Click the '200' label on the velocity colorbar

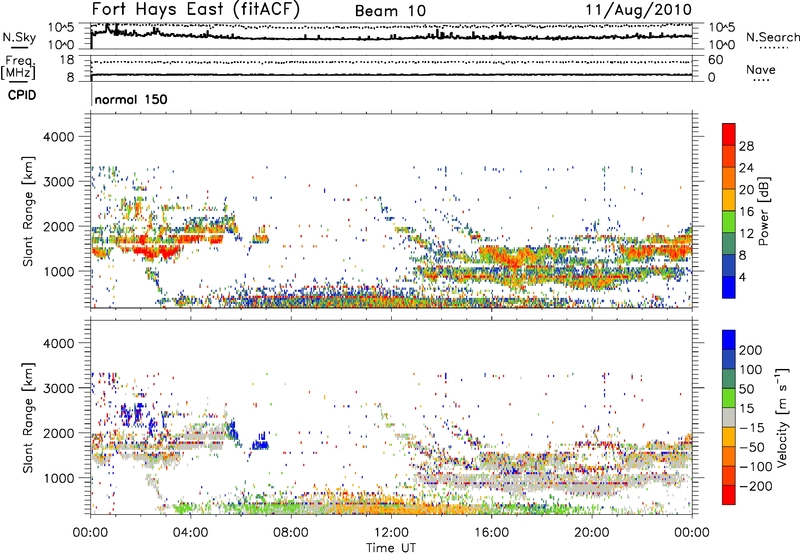751,350
